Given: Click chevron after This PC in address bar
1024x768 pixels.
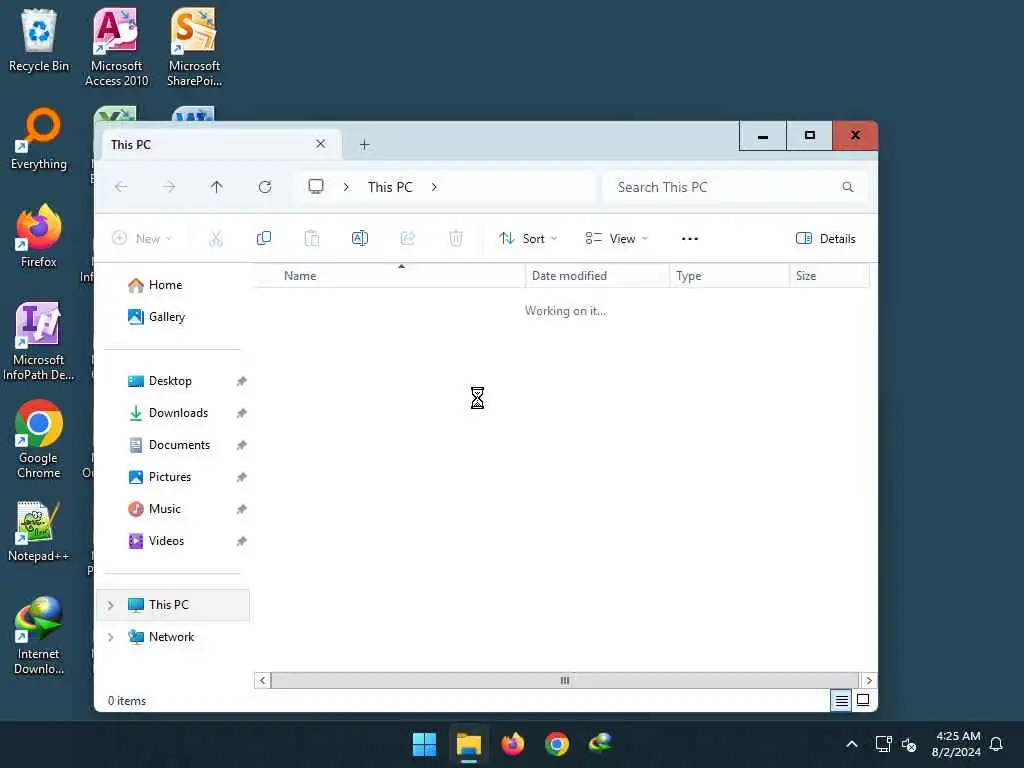Looking at the screenshot, I should [x=434, y=187].
